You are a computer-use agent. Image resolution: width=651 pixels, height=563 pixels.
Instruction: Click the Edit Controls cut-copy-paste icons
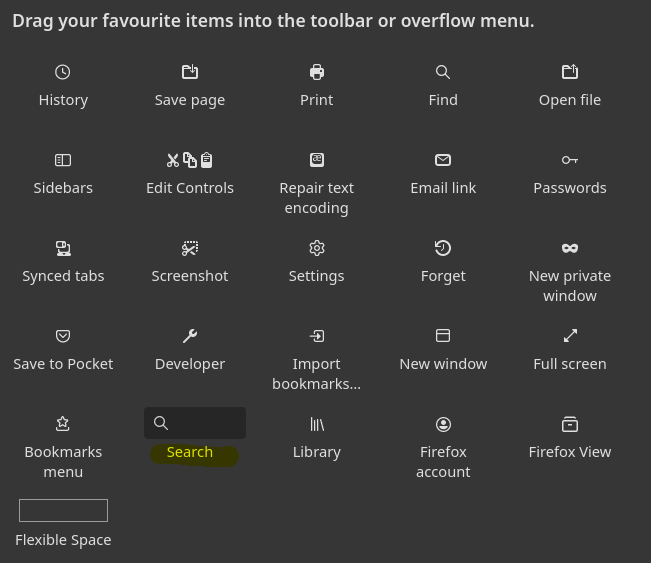190,160
